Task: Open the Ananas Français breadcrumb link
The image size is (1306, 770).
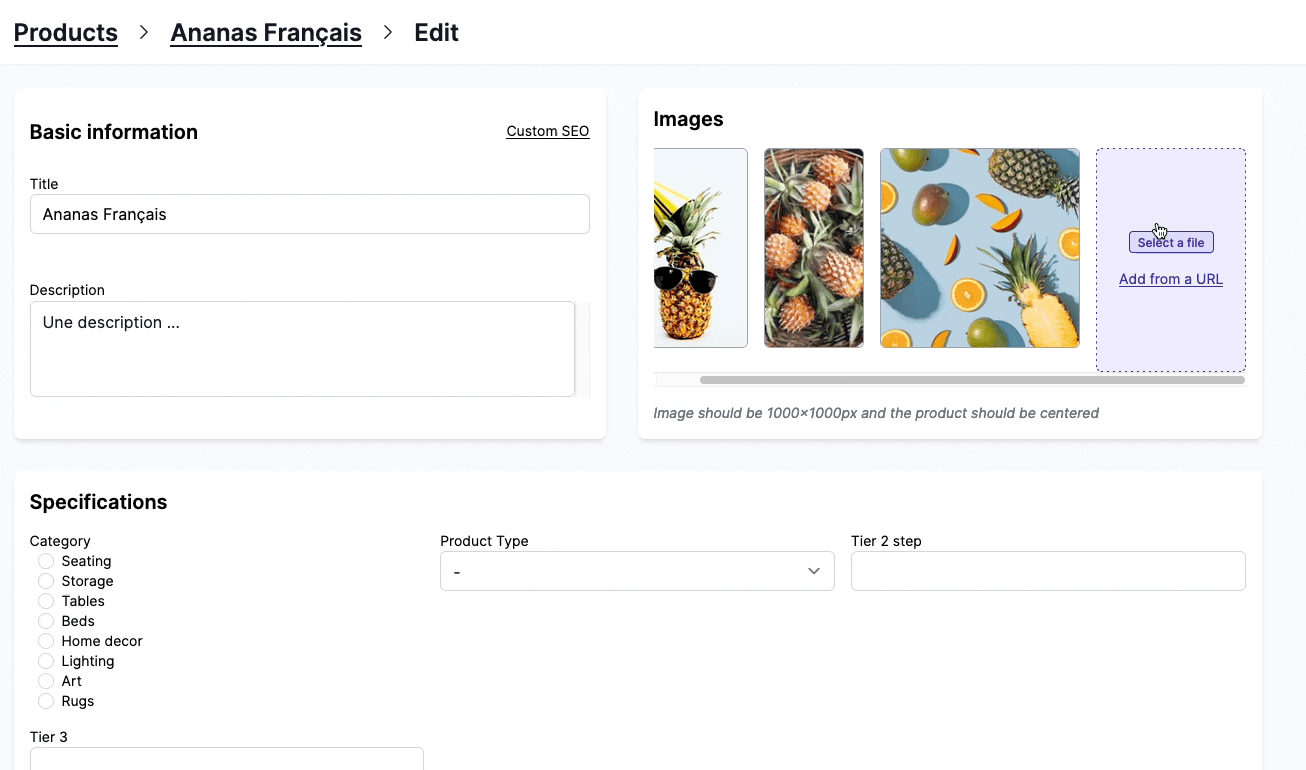Action: pos(266,32)
